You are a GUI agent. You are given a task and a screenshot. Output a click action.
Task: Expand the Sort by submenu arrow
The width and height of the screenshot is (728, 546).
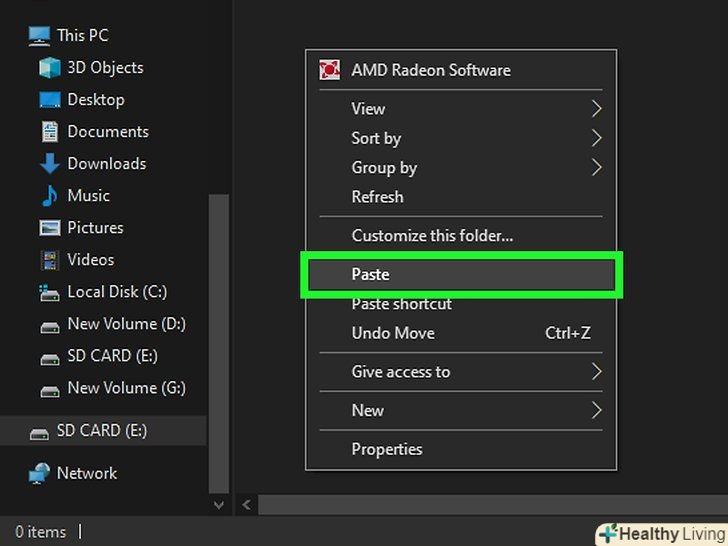click(x=596, y=138)
